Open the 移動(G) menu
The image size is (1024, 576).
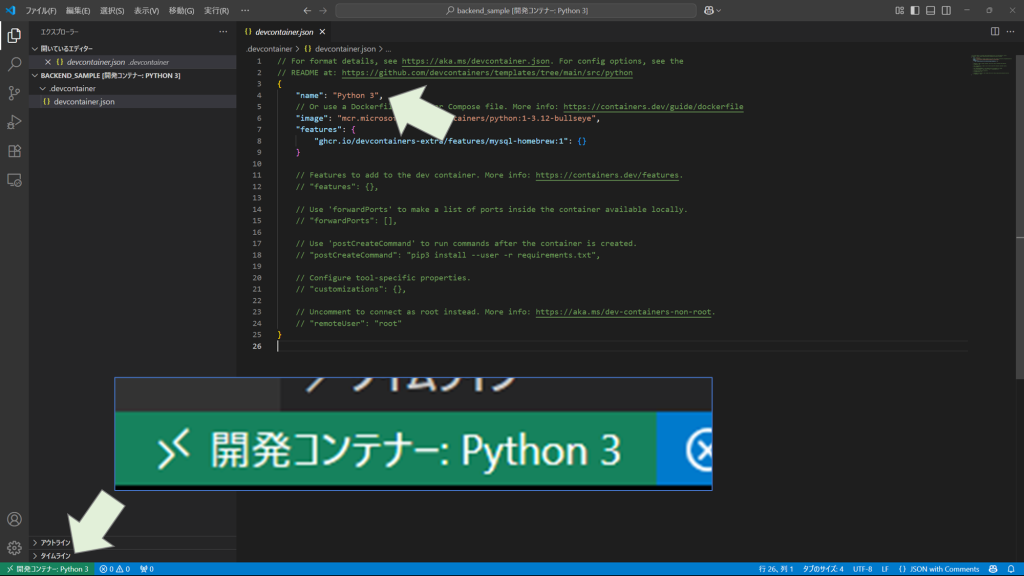point(181,10)
